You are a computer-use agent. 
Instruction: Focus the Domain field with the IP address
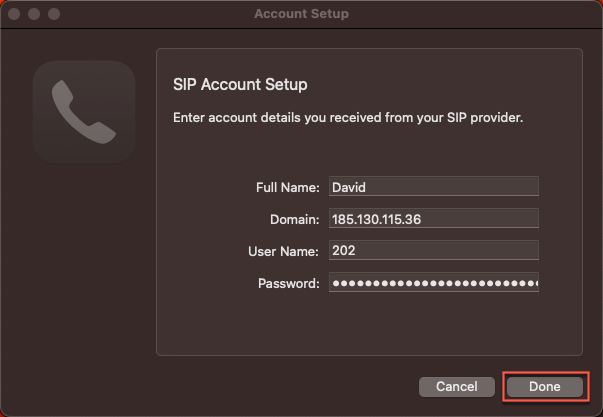tap(432, 218)
